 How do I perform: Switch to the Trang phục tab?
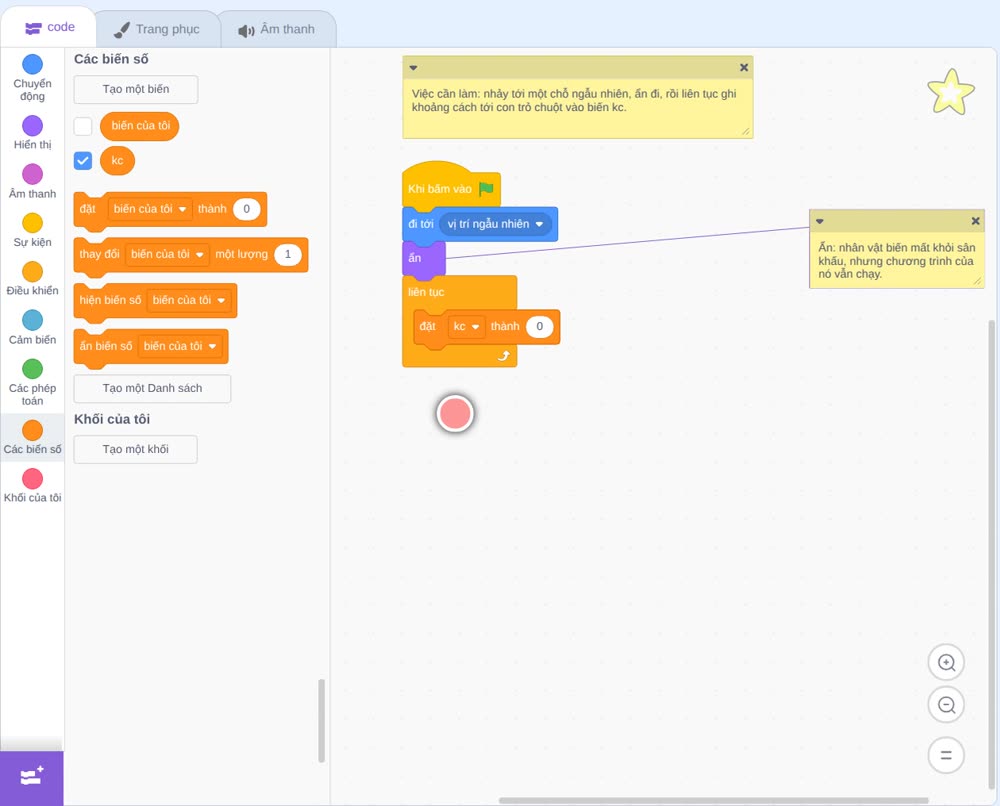coord(158,29)
